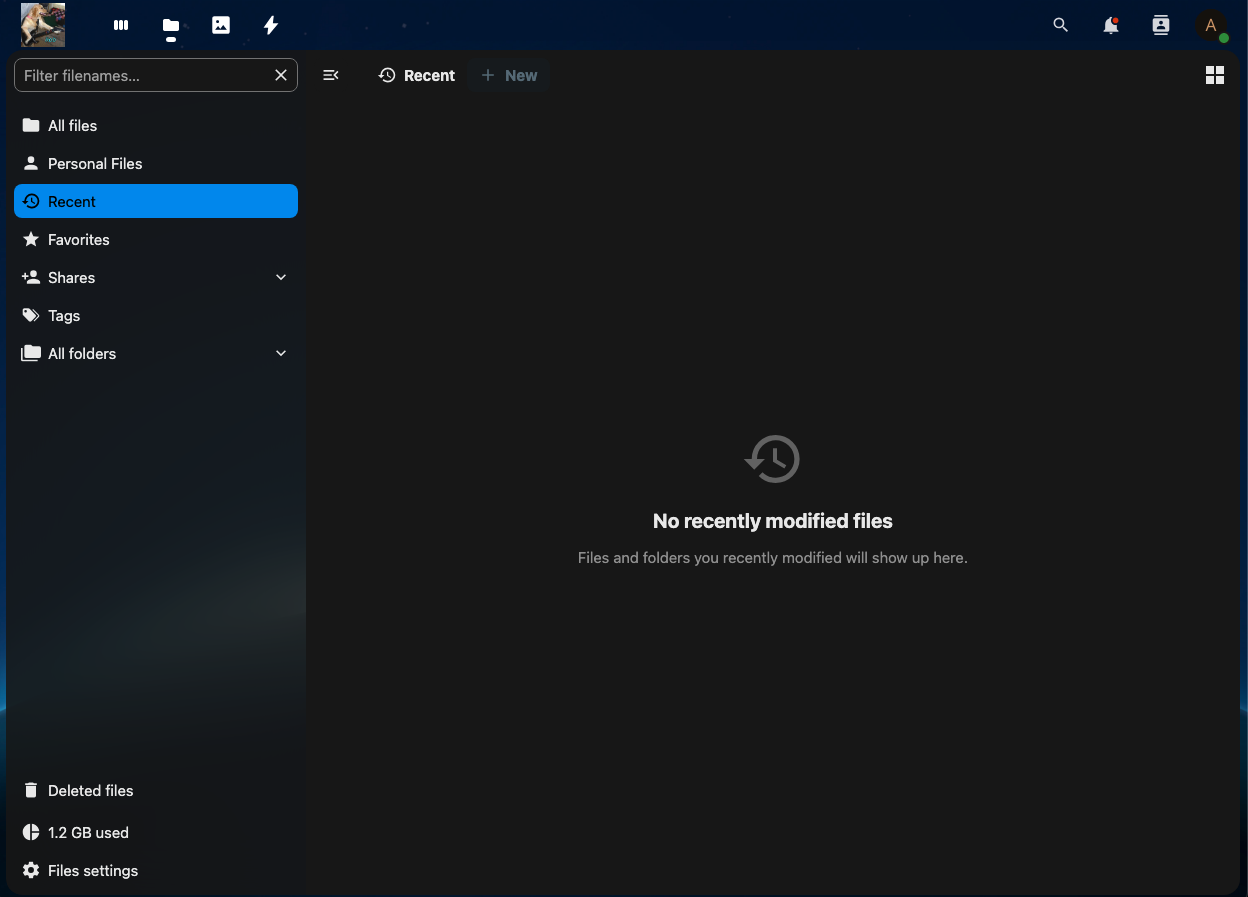Open the Tags view
The width and height of the screenshot is (1248, 897).
[x=64, y=315]
